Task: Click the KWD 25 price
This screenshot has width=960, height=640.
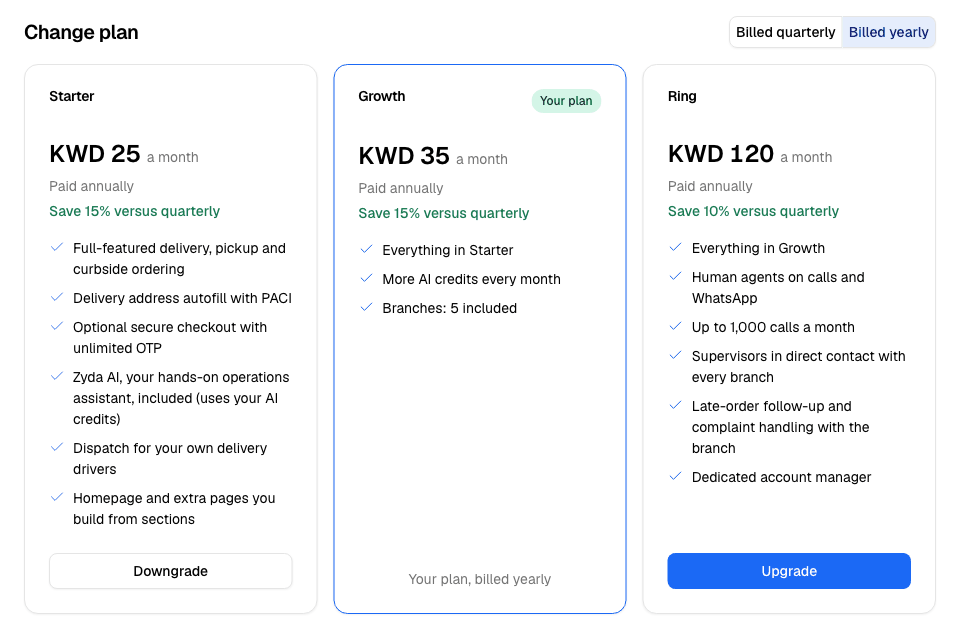Action: (95, 154)
